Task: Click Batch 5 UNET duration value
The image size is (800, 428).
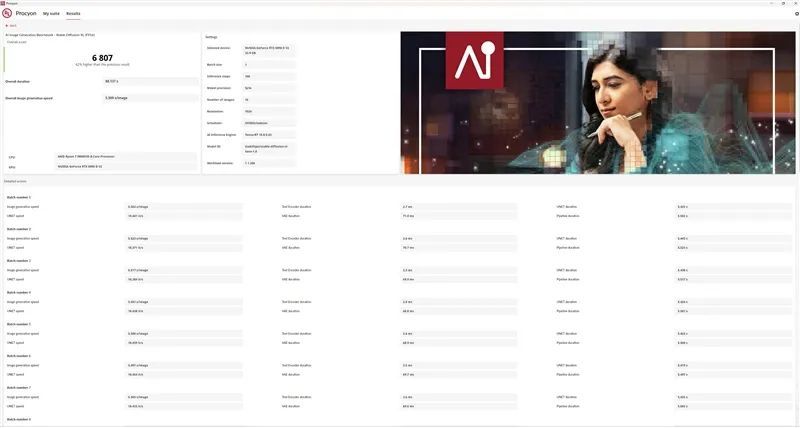Action: pyautogui.click(x=734, y=334)
